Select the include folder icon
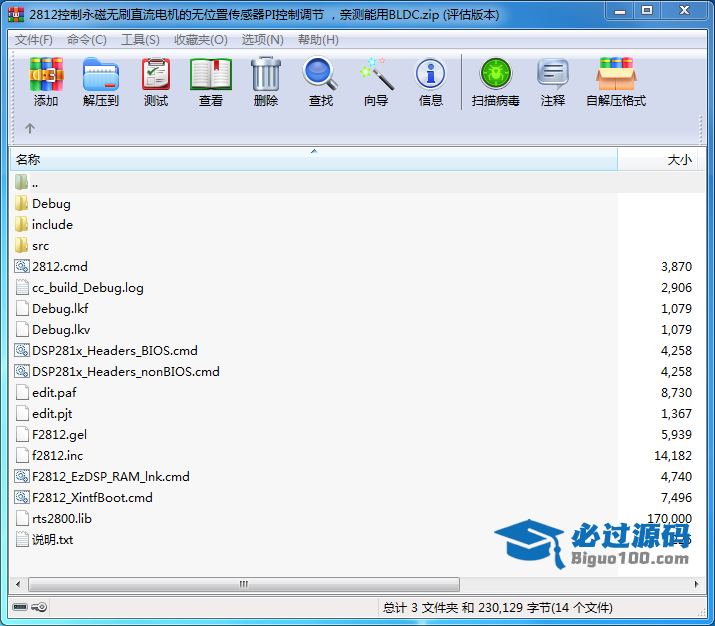 point(21,224)
